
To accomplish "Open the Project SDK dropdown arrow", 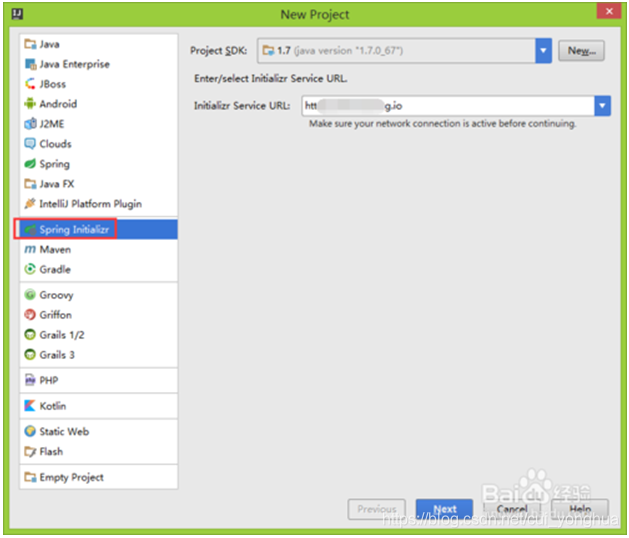I will tap(544, 51).
